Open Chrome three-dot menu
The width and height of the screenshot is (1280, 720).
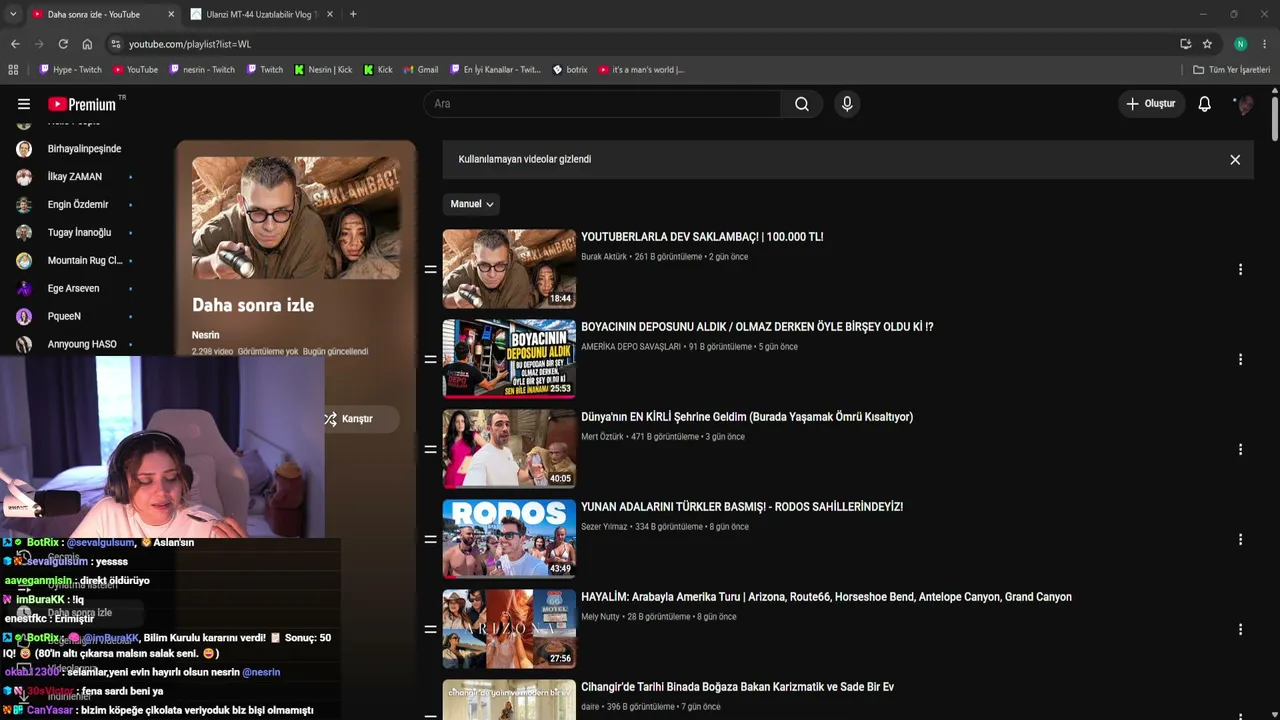(x=1265, y=44)
